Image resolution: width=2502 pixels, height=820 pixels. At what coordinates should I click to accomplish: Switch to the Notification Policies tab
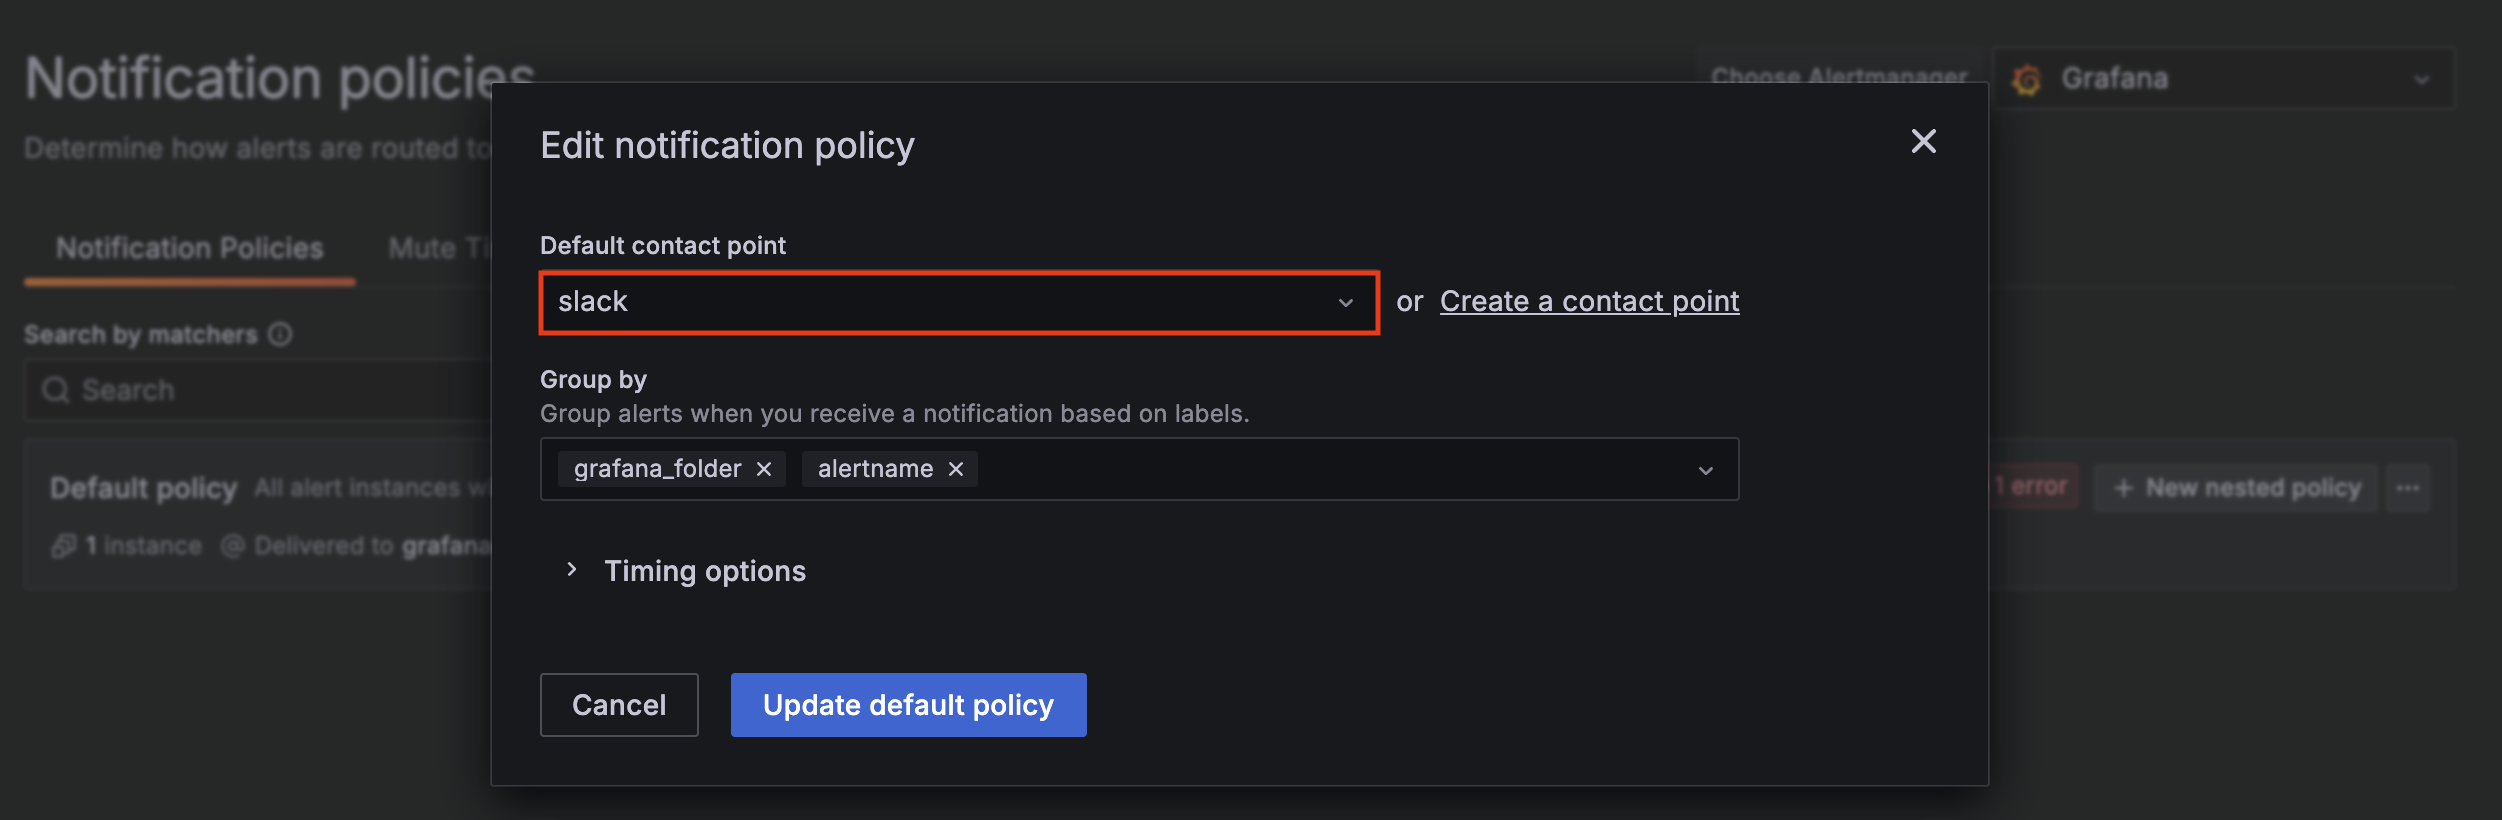[x=190, y=248]
